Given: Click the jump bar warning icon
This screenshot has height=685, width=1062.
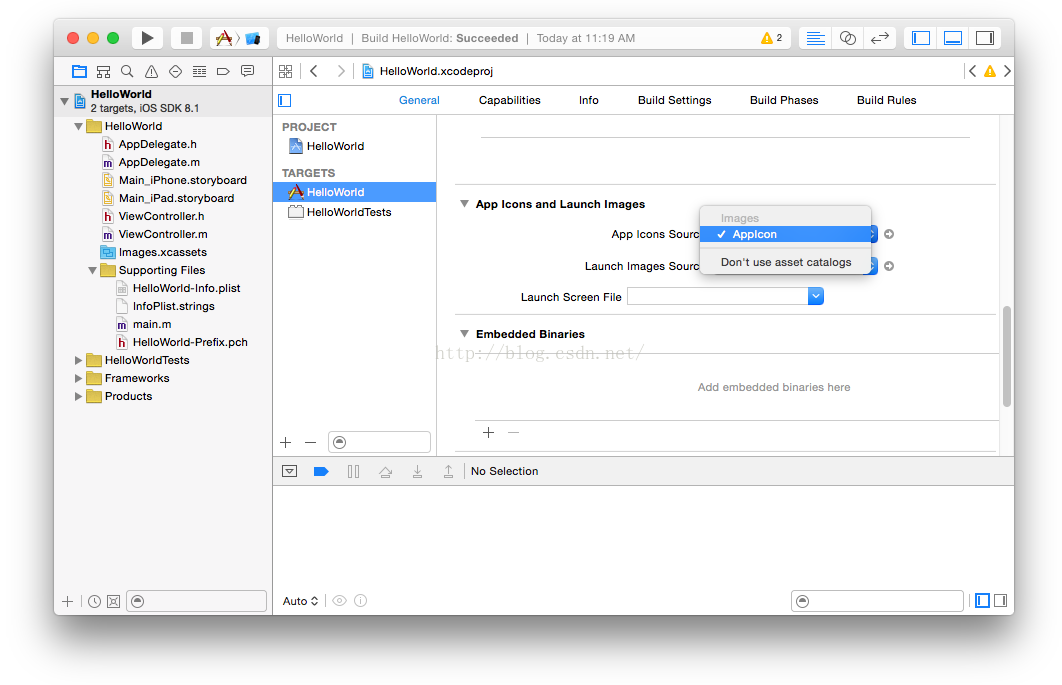Looking at the screenshot, I should pos(990,71).
